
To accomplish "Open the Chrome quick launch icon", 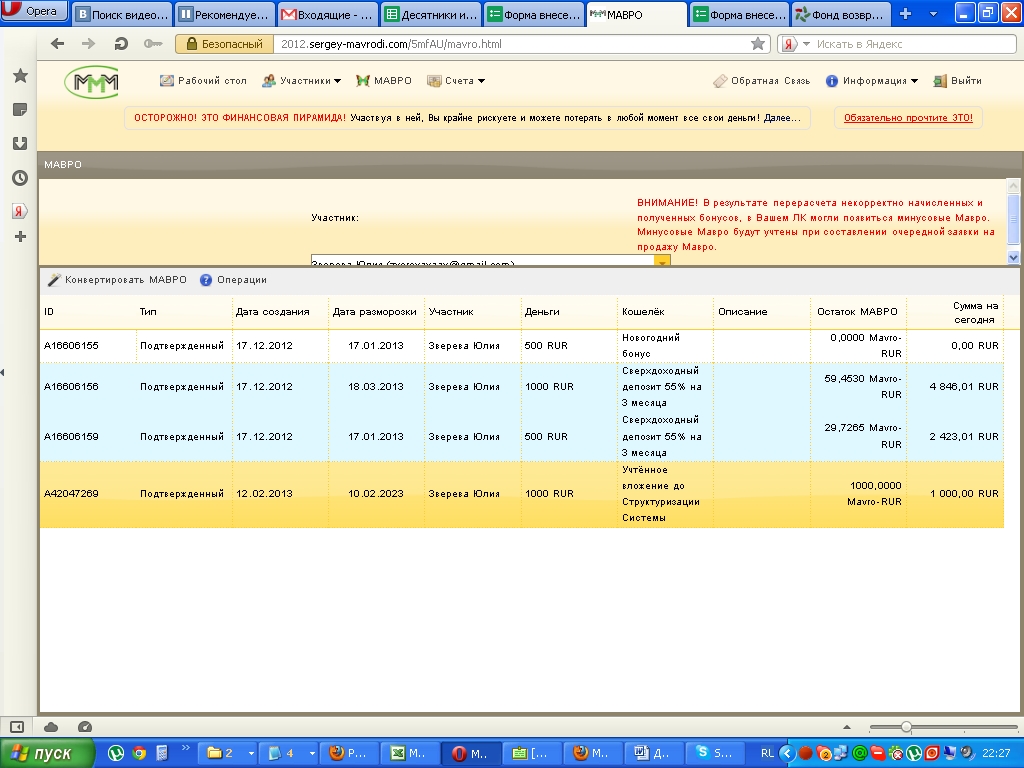I will (x=139, y=753).
